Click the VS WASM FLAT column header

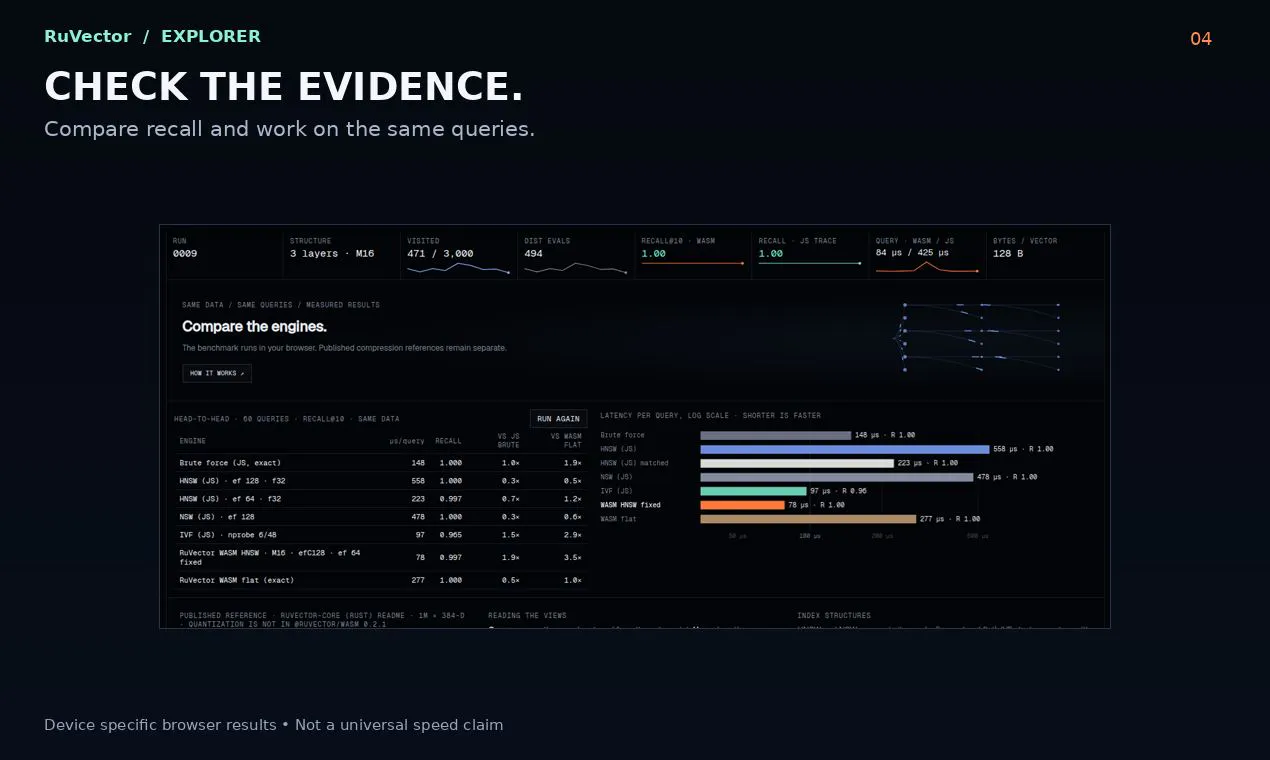click(566, 441)
